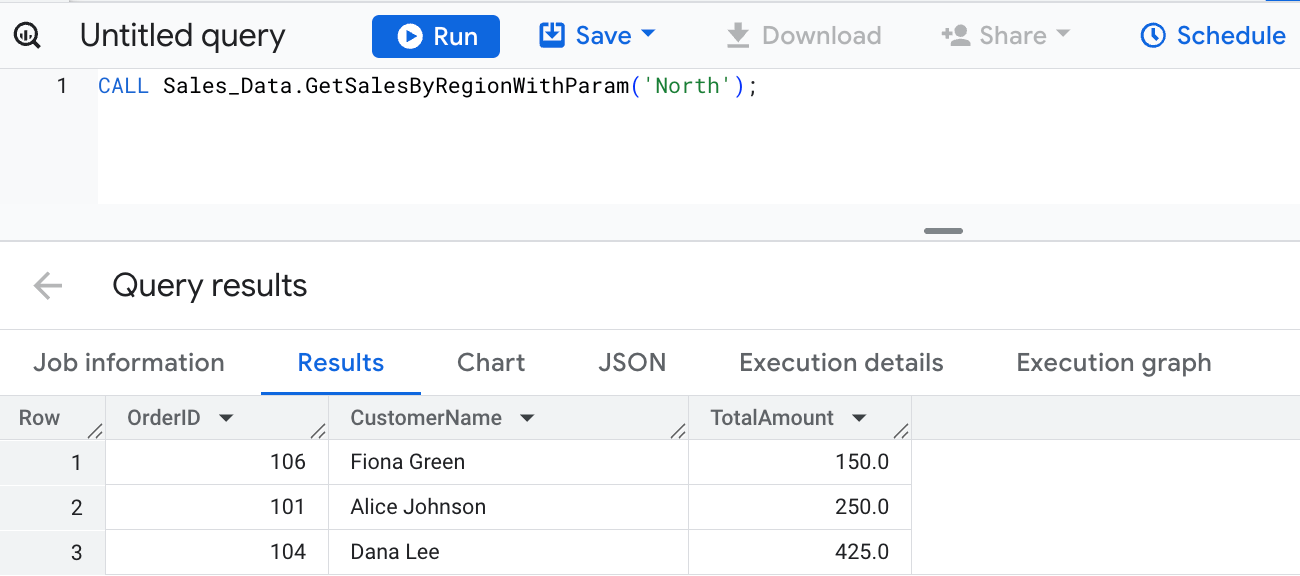Click the 150.0 amount cell

[800, 462]
